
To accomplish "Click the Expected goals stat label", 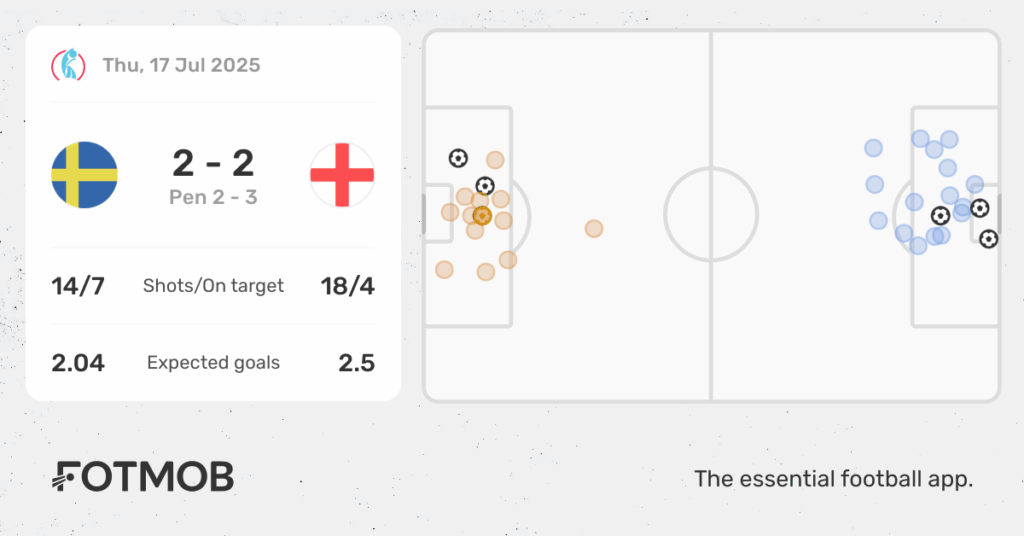I will click(213, 363).
